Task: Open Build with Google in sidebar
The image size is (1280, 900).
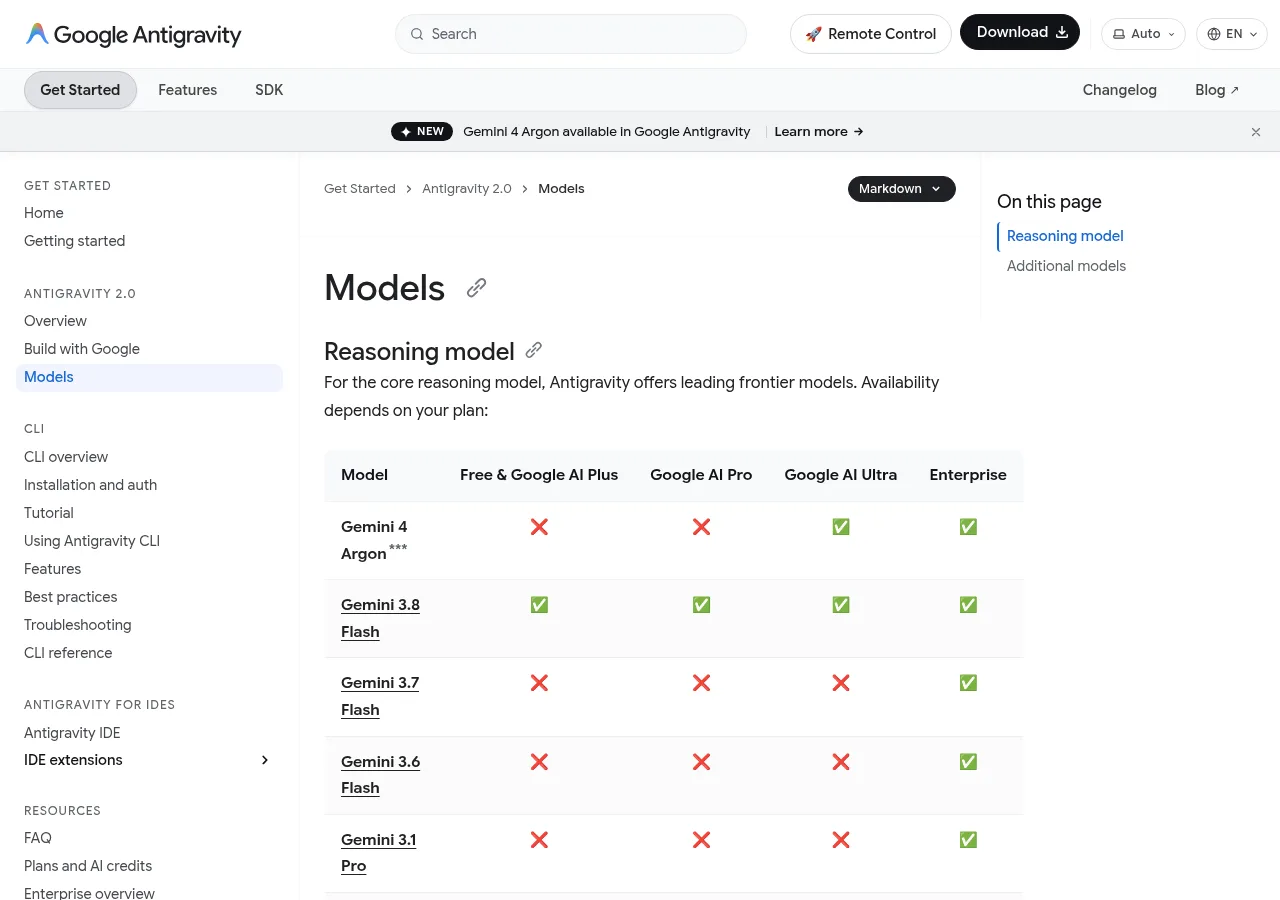Action: tap(82, 349)
